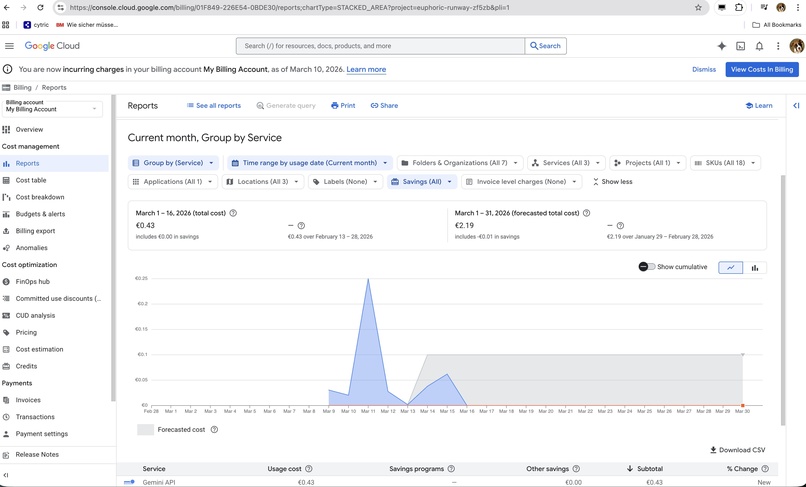The height and width of the screenshot is (487, 806).
Task: Collapse the left sidebar with bottom arrow
Action: (x=6, y=475)
